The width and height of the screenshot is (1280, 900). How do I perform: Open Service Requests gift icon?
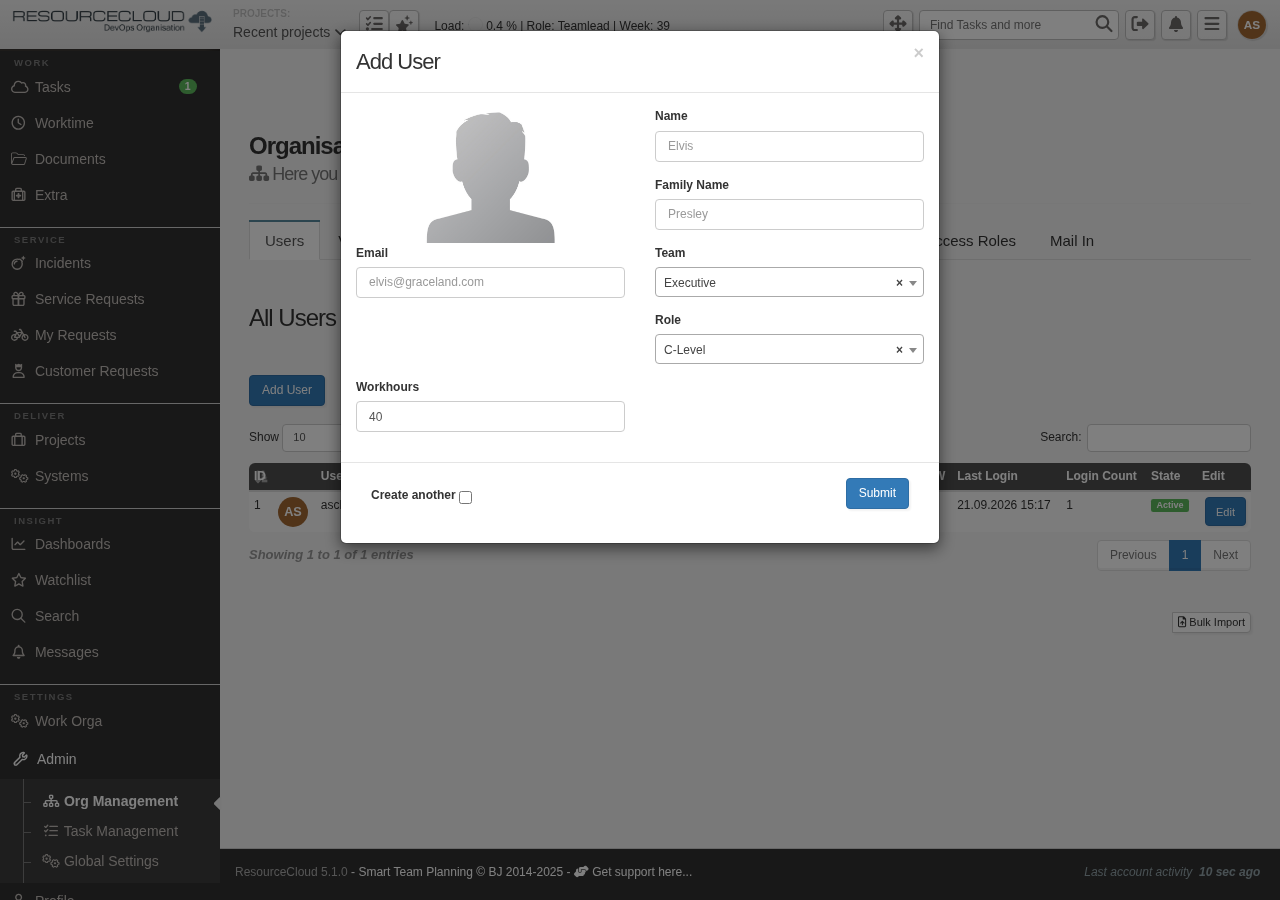tap(19, 299)
